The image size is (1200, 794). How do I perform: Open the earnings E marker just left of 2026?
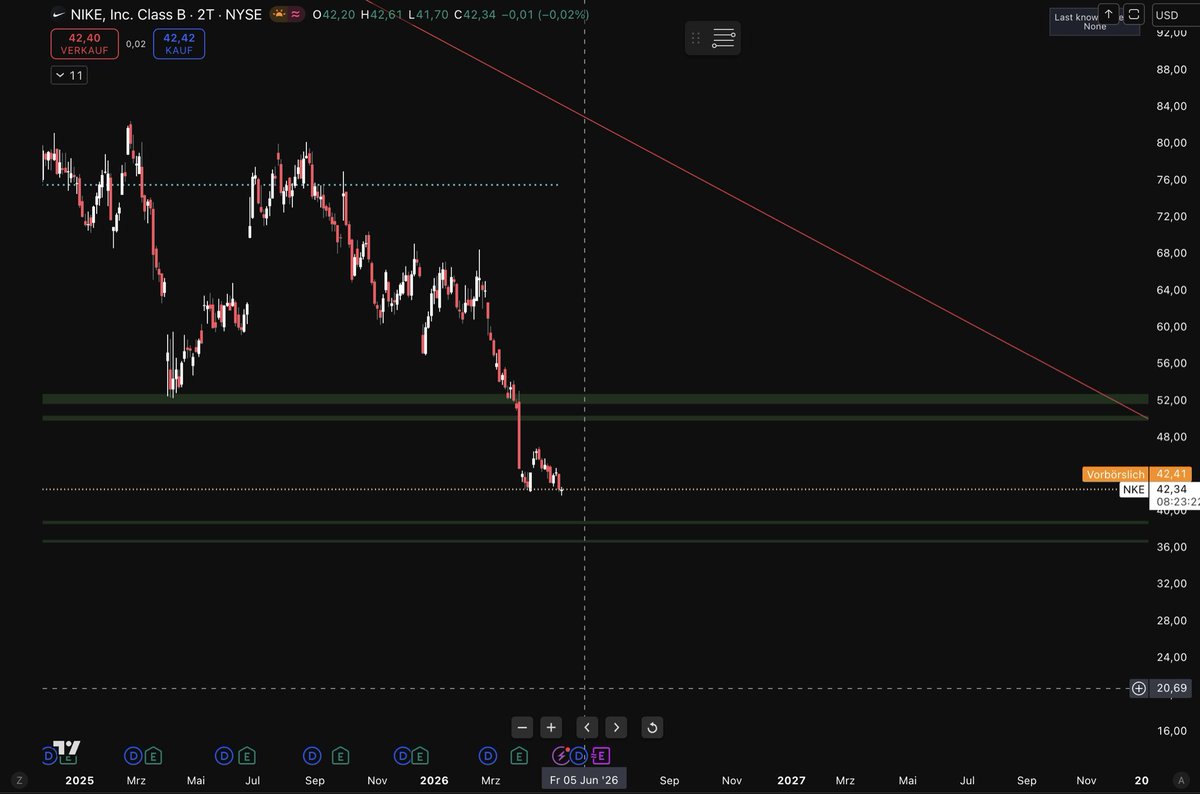pos(420,756)
